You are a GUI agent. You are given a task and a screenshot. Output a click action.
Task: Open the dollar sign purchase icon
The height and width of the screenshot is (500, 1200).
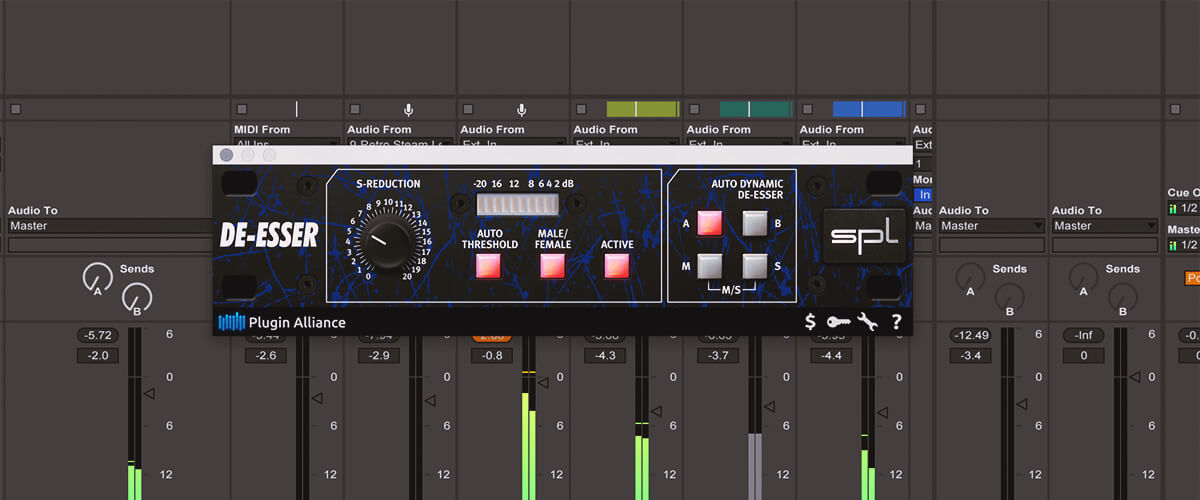pyautogui.click(x=811, y=322)
